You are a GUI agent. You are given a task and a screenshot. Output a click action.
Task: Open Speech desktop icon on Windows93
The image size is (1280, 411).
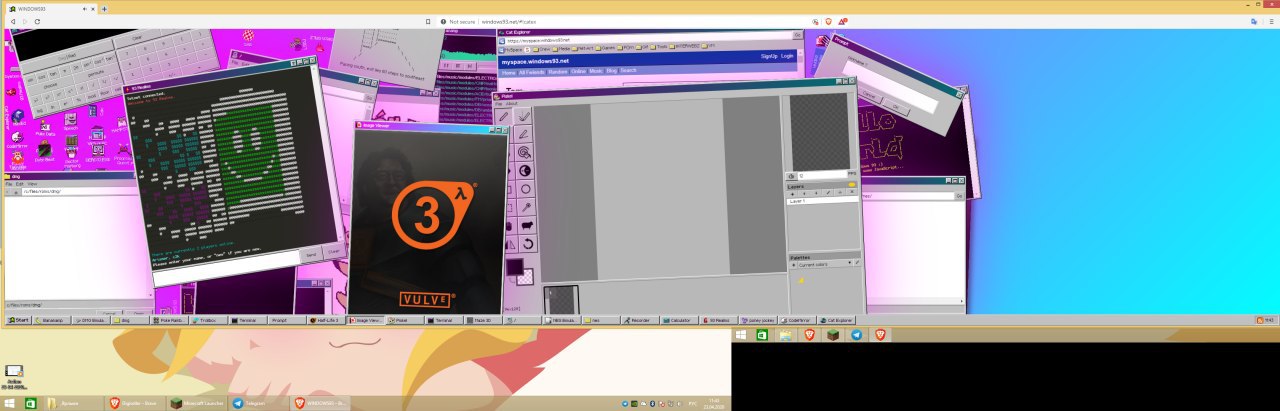coord(71,122)
